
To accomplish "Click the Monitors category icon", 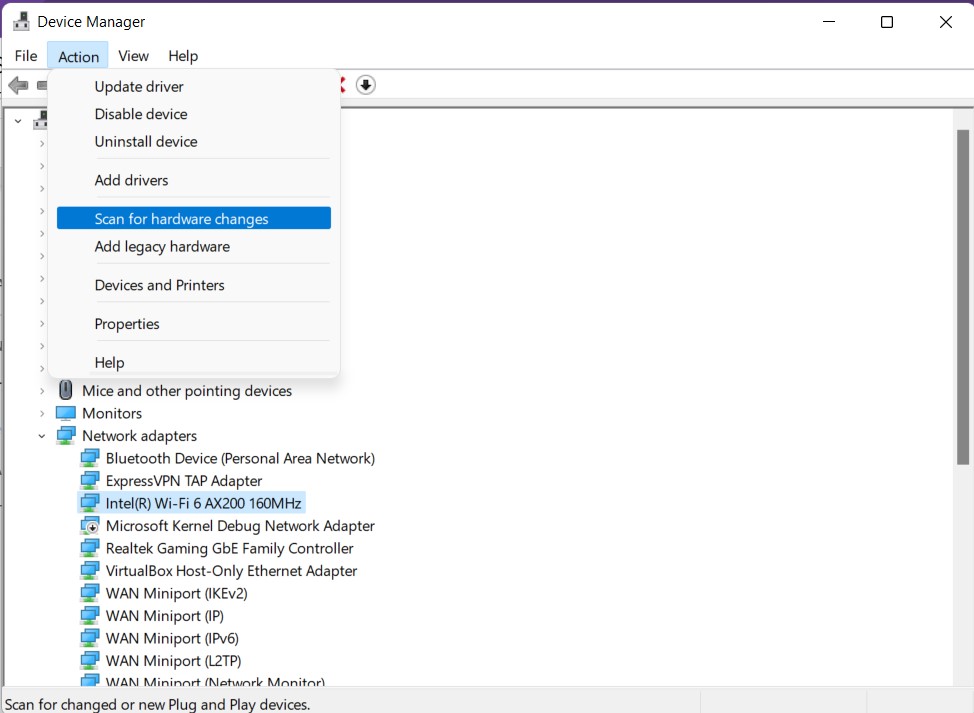I will pos(66,413).
